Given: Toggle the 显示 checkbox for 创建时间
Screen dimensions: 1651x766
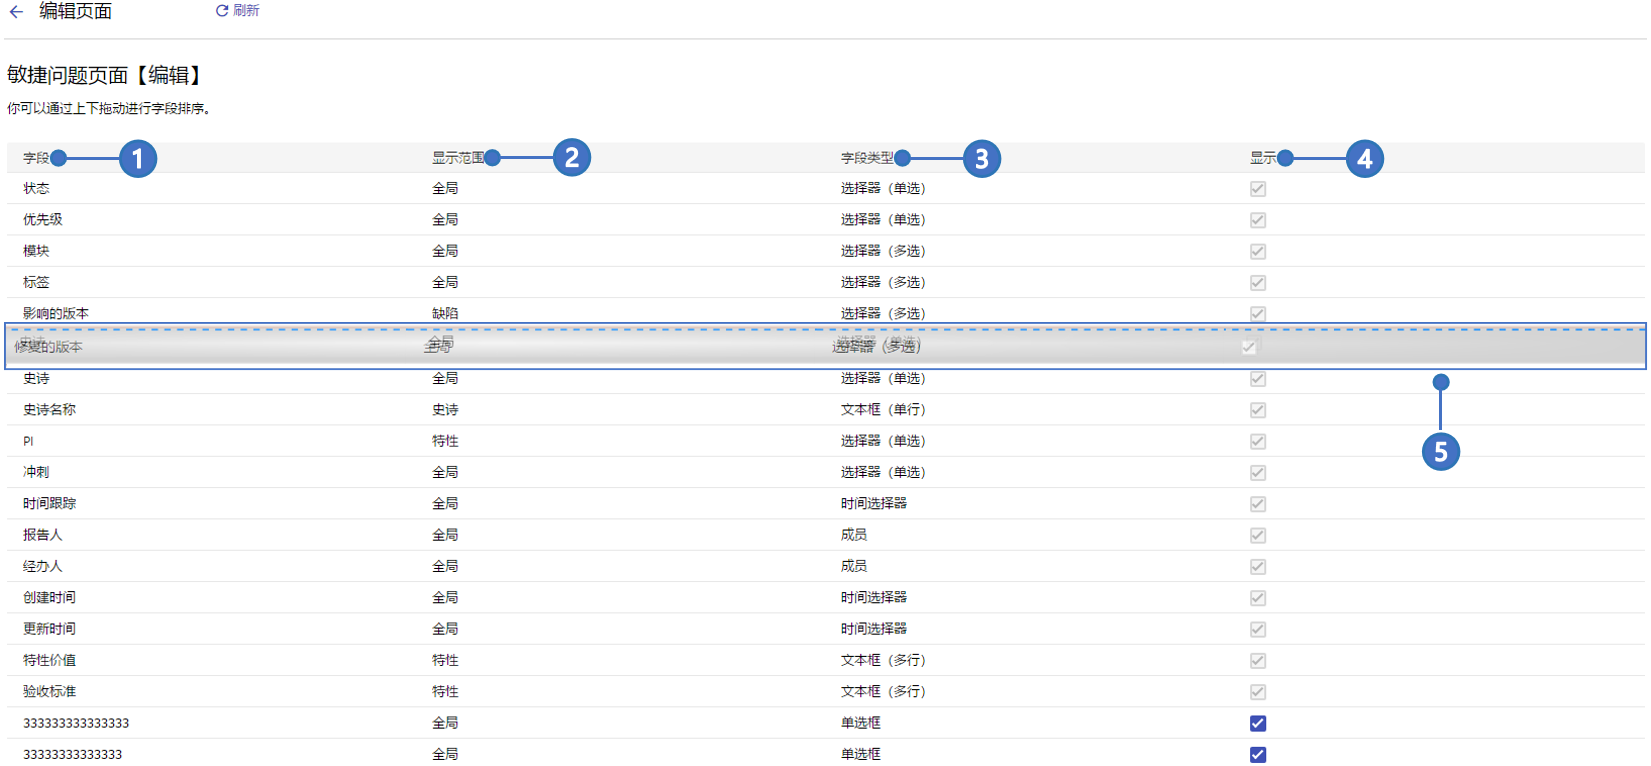Looking at the screenshot, I should pos(1258,598).
